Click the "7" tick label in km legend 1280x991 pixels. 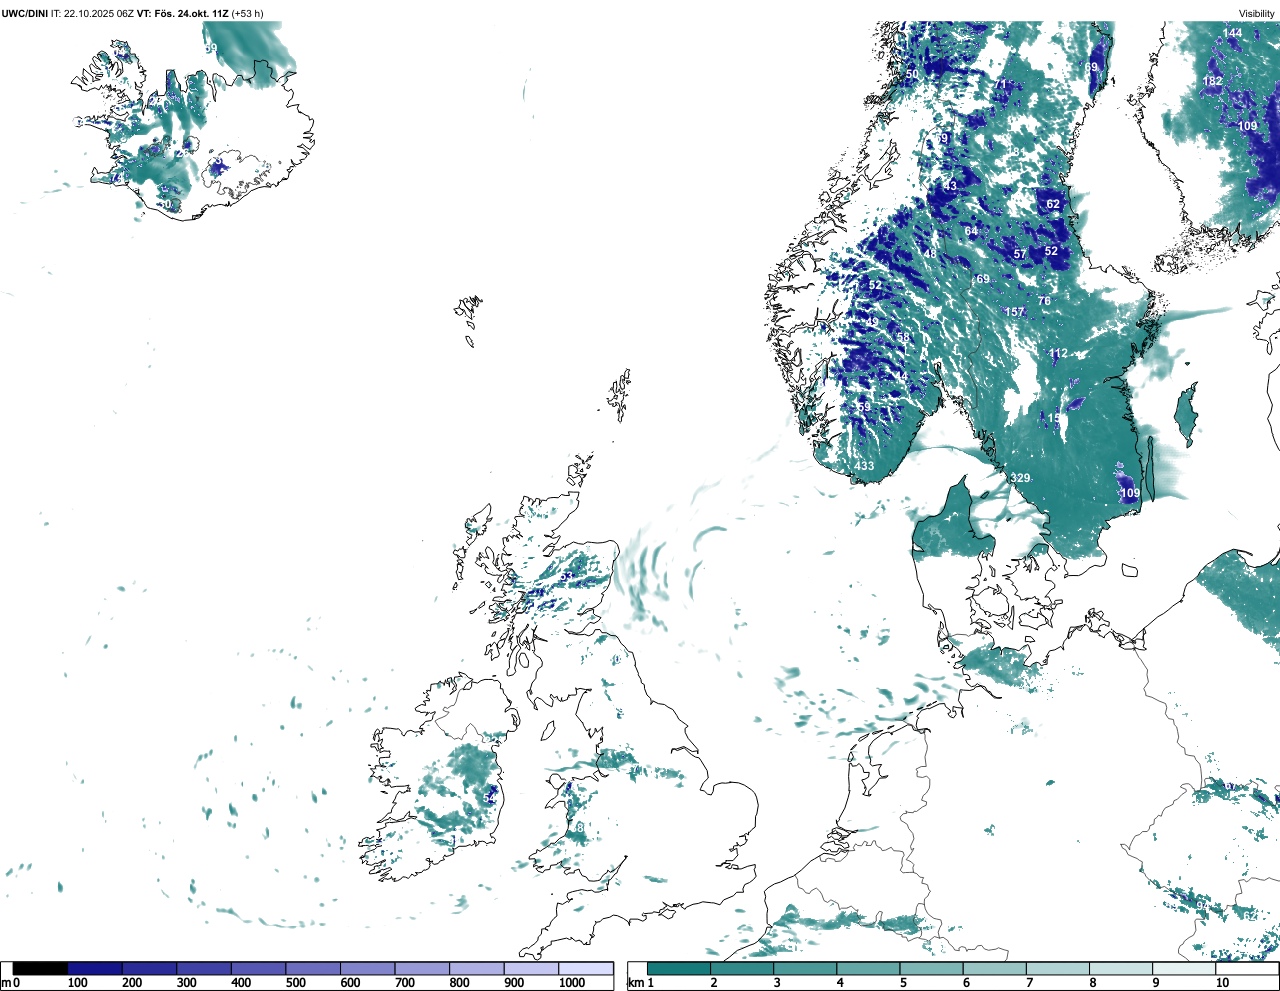coord(1029,983)
